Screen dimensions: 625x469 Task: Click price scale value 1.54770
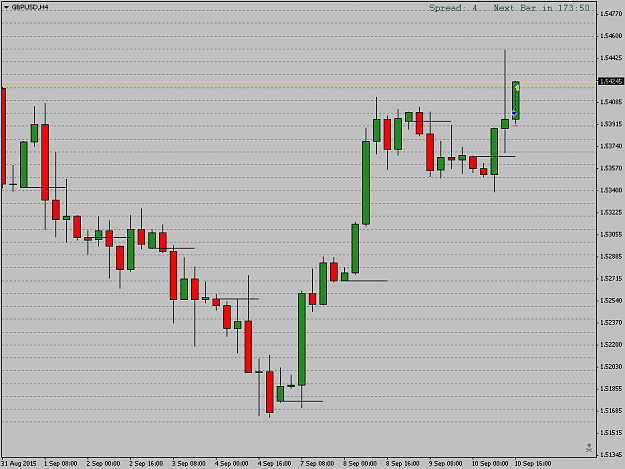(x=611, y=14)
